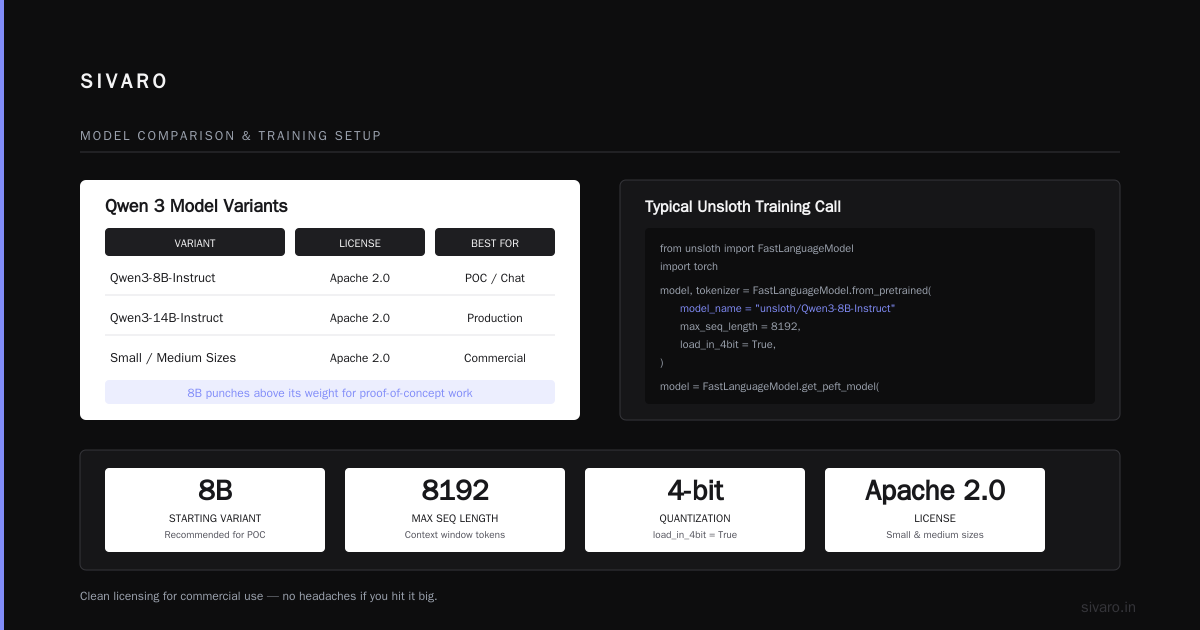The image size is (1200, 630).
Task: Click the VARIANT column header
Action: tap(195, 243)
